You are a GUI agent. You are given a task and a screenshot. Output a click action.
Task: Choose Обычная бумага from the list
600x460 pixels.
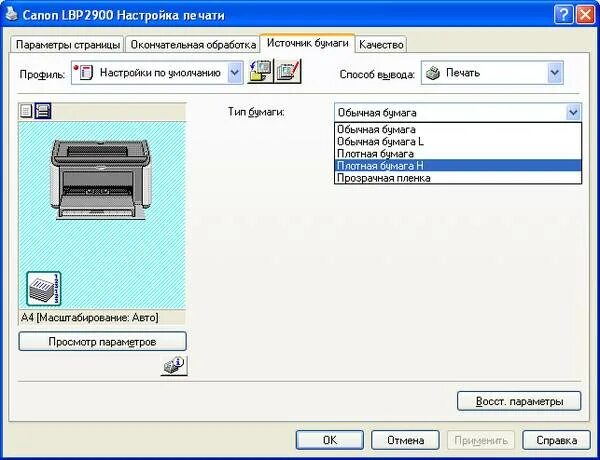coord(458,129)
